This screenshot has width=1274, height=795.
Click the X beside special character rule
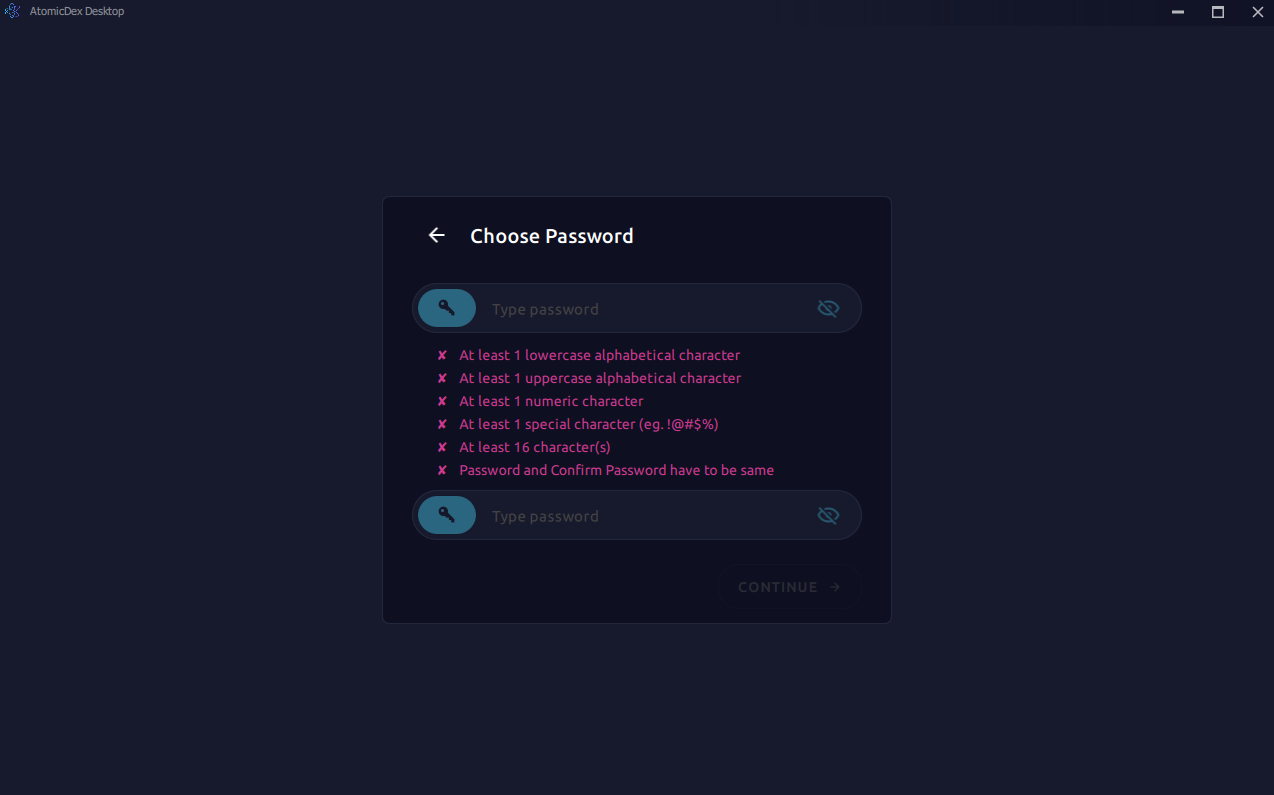(442, 424)
